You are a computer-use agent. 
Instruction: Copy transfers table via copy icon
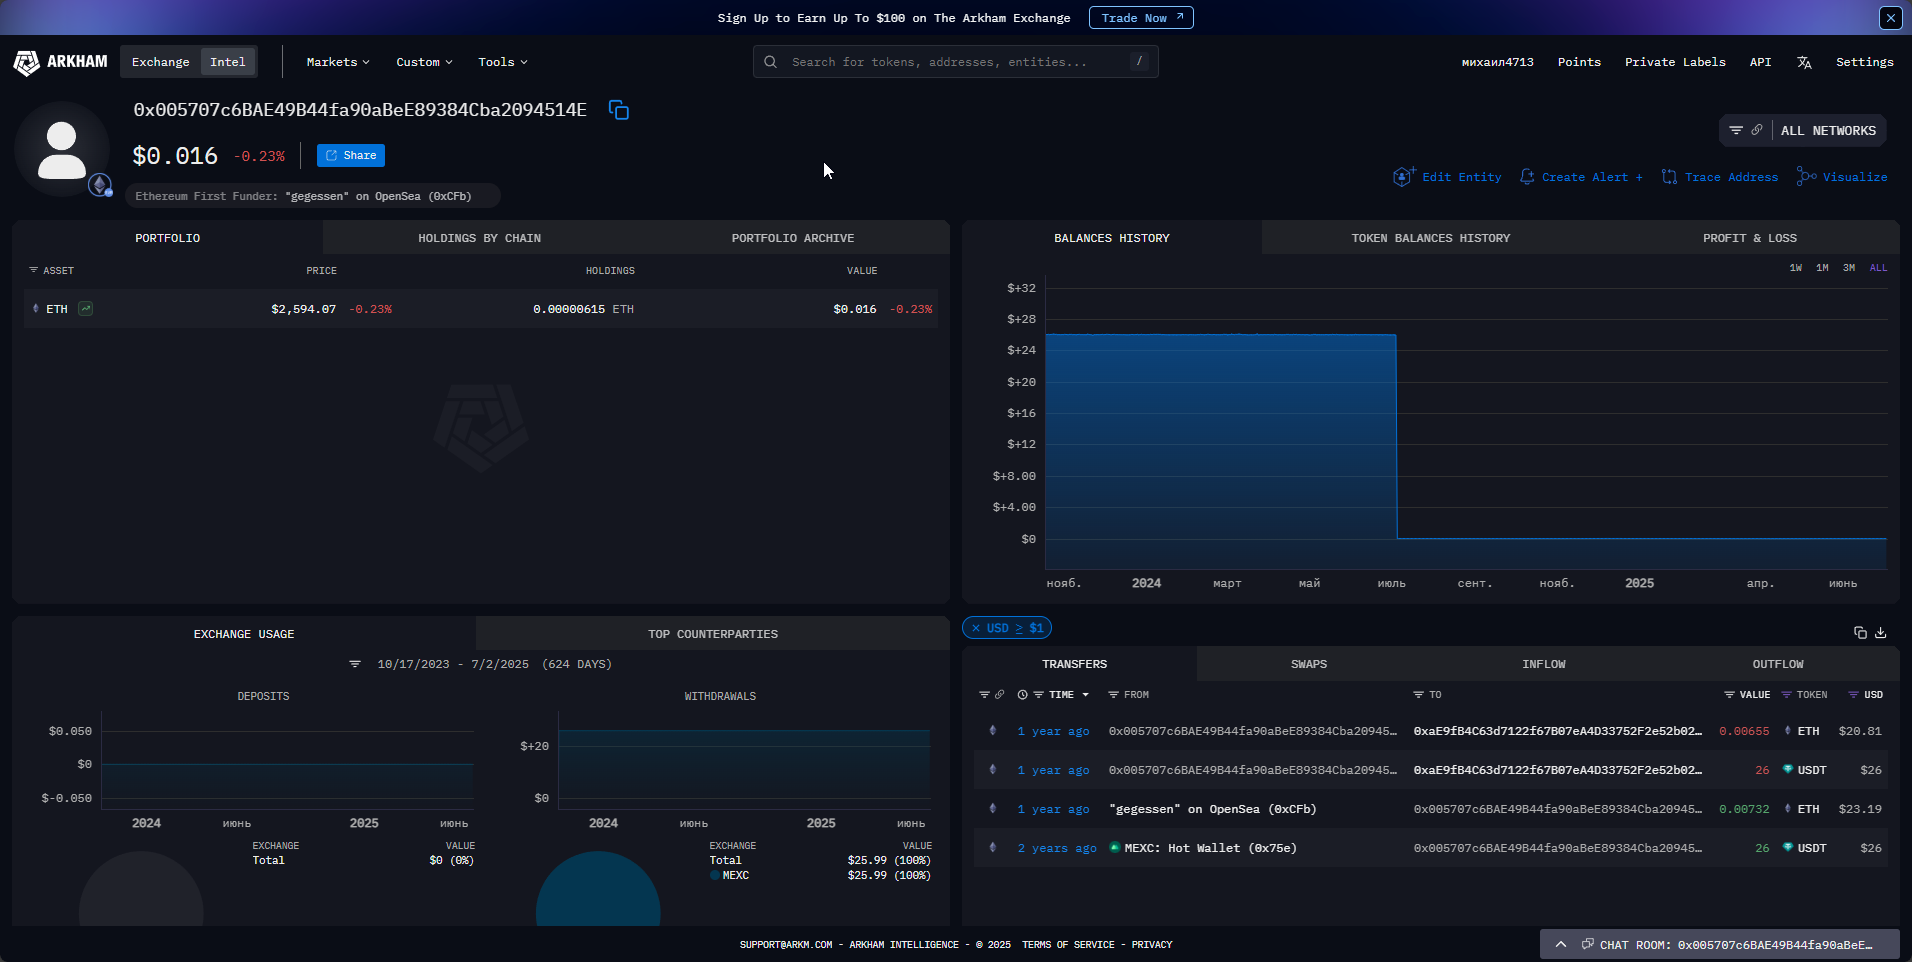1860,632
